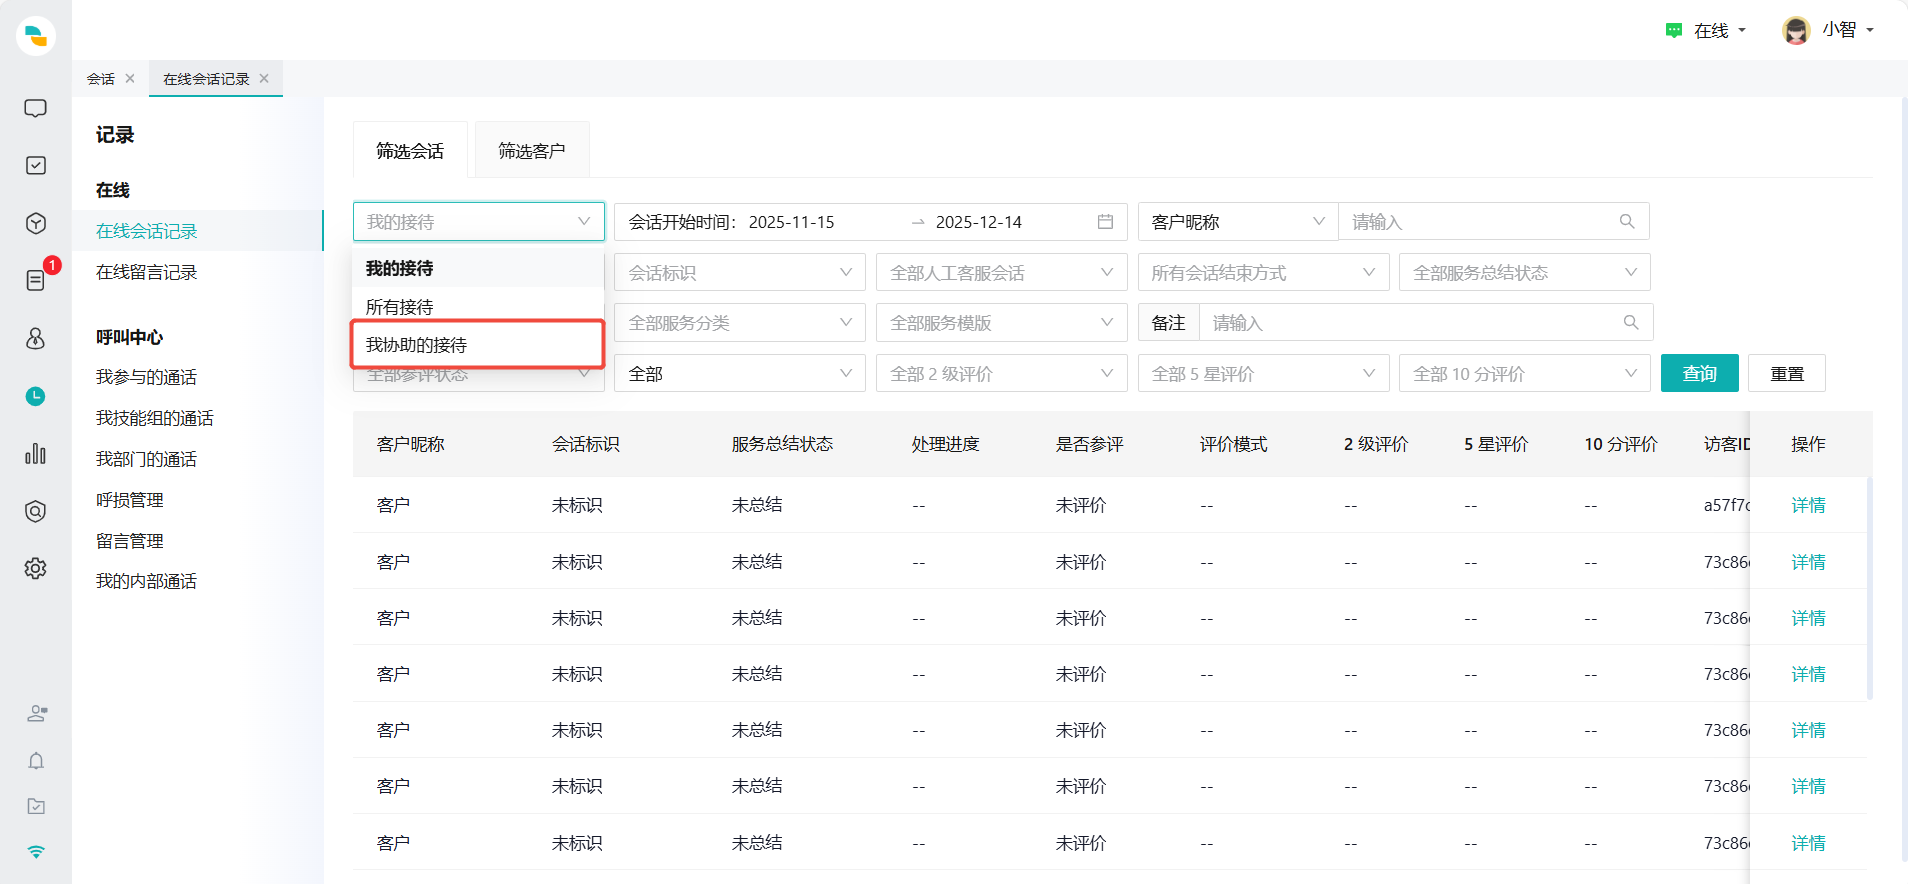The width and height of the screenshot is (1908, 884).
Task: Open the 全部 evaluation dropdown
Action: point(740,374)
